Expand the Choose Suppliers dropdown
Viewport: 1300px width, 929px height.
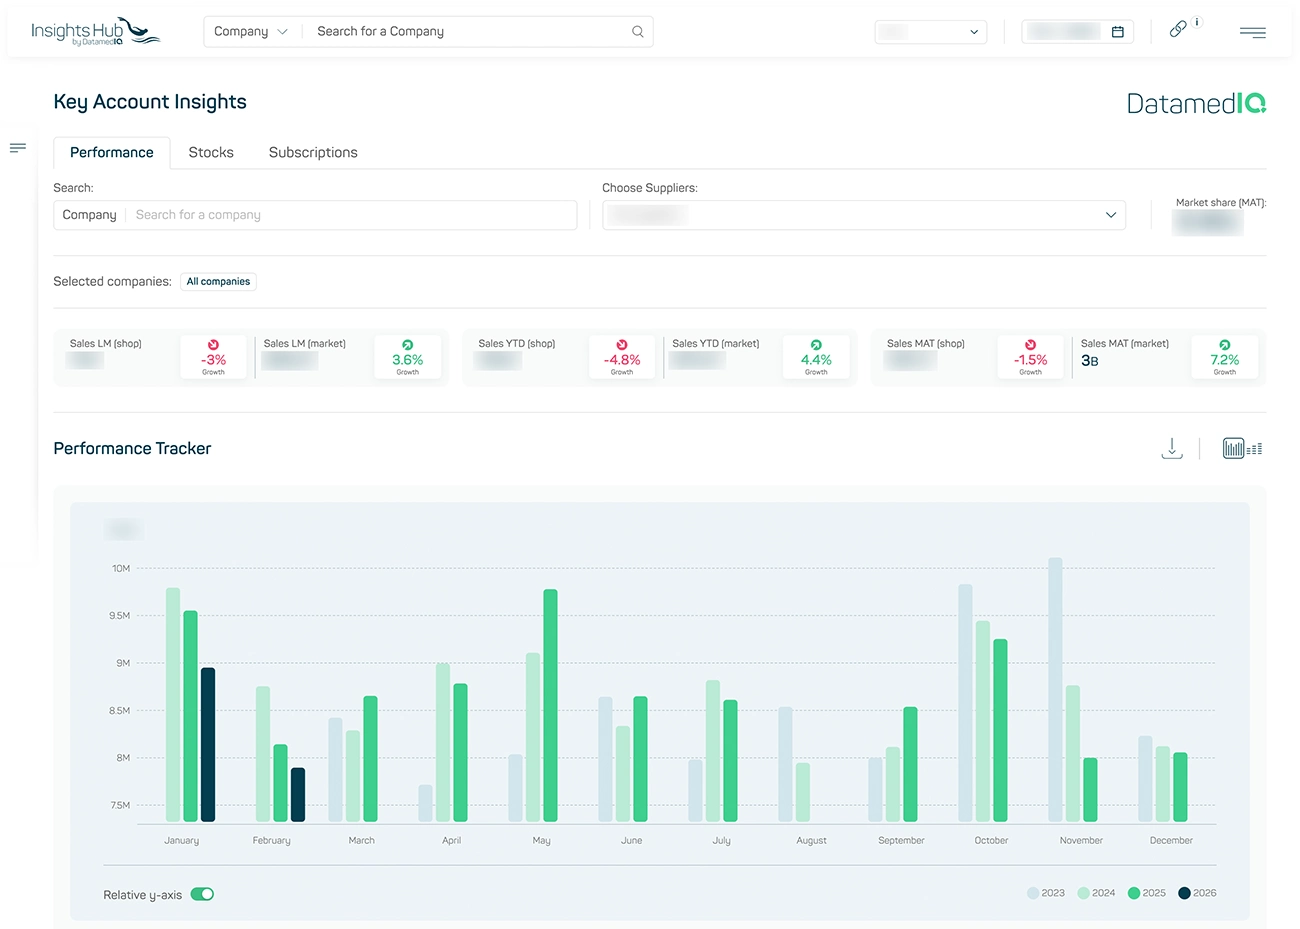coord(864,215)
